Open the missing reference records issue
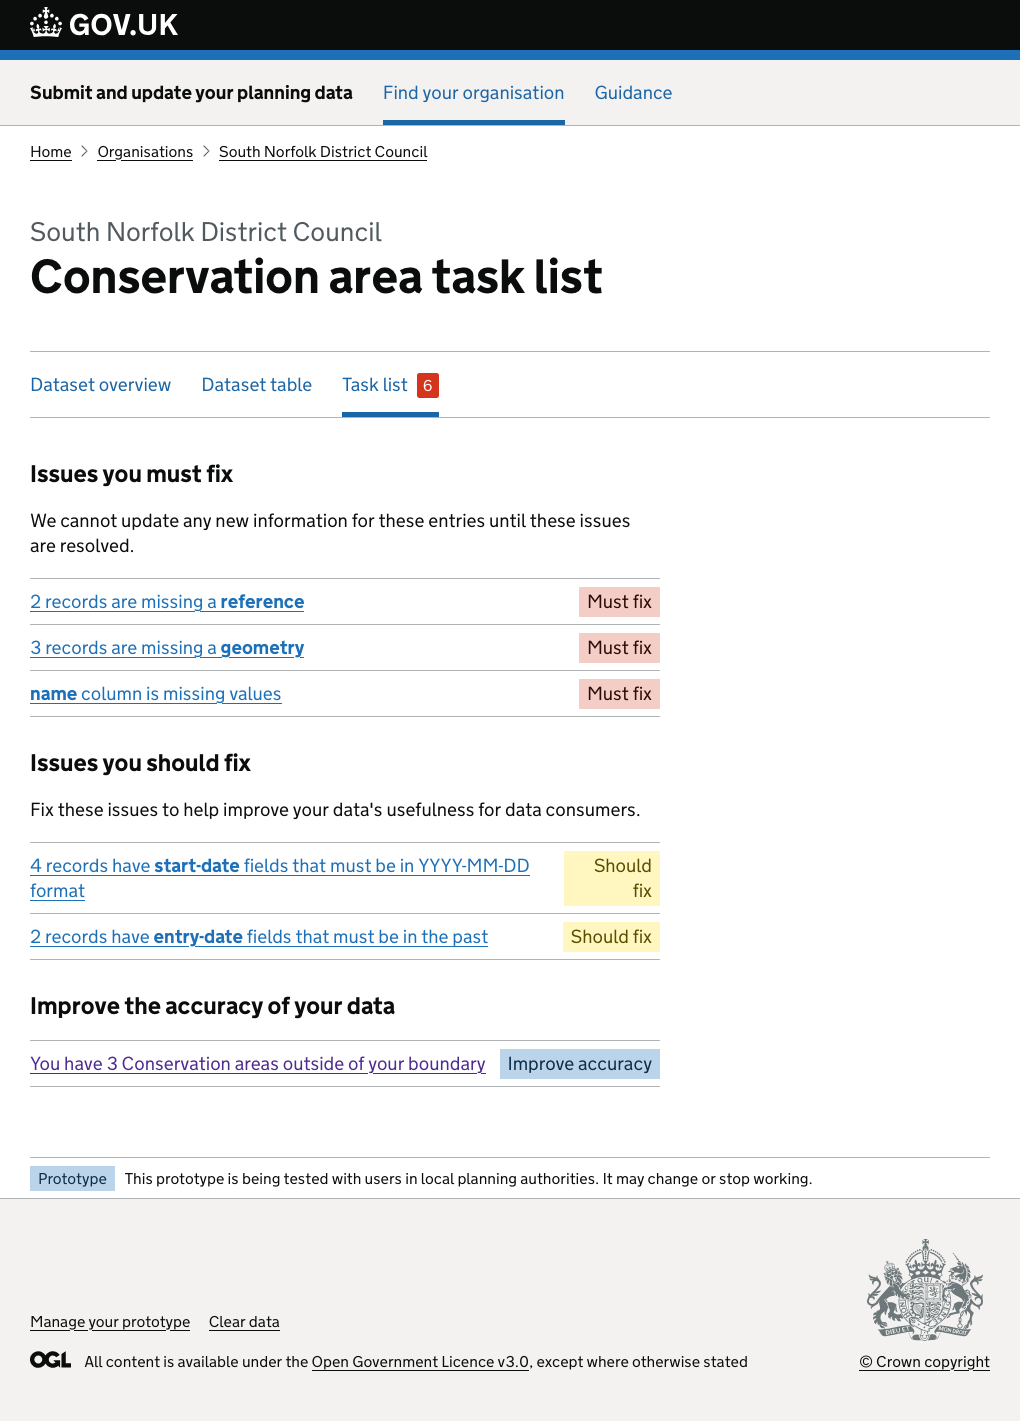 167,602
